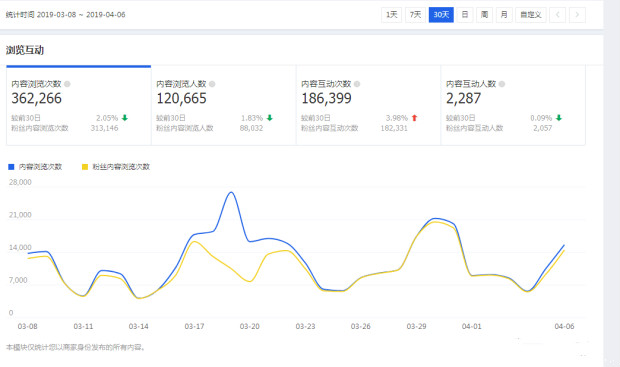
Task: Click the 88,032 fan viewers value
Action: click(x=251, y=128)
